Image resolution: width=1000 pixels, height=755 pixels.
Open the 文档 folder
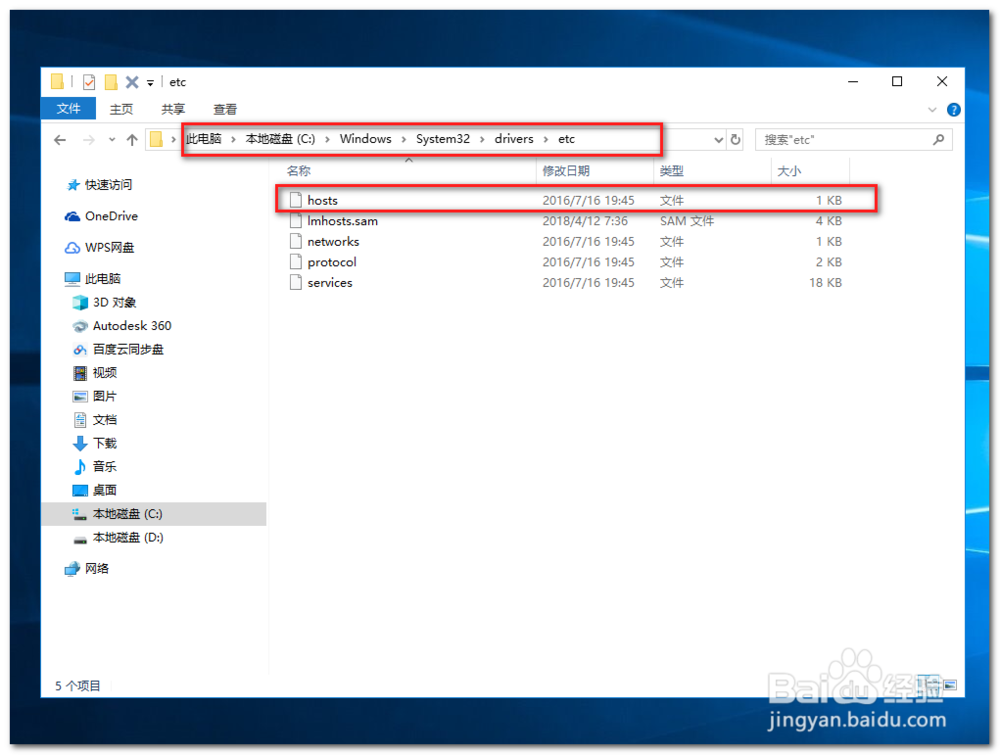(x=105, y=420)
